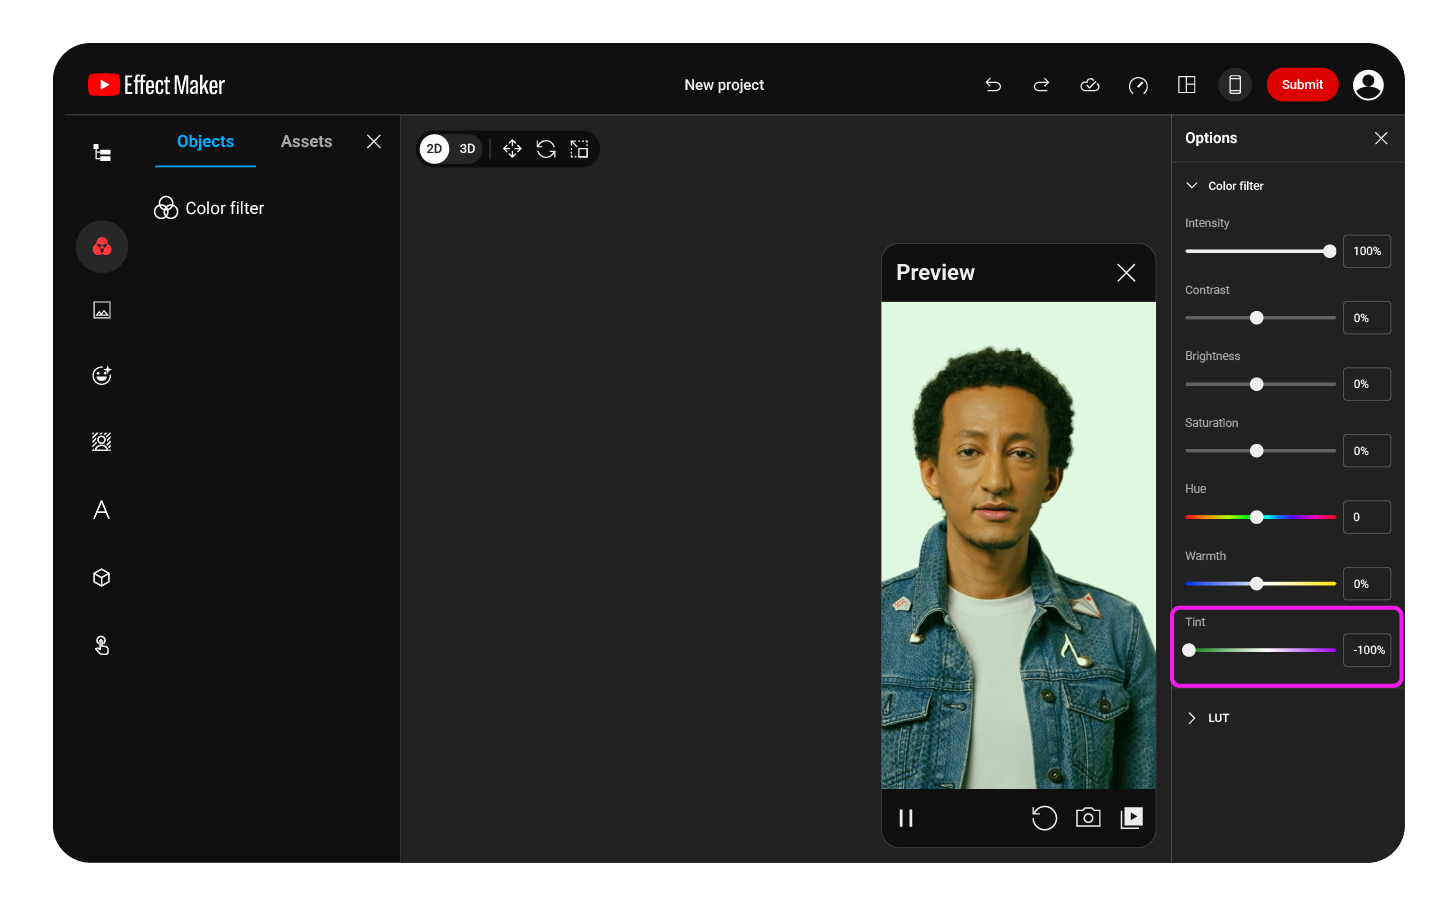Screen dimensions: 1440x900
Task: Open the scene hierarchy tree icon
Action: (102, 153)
